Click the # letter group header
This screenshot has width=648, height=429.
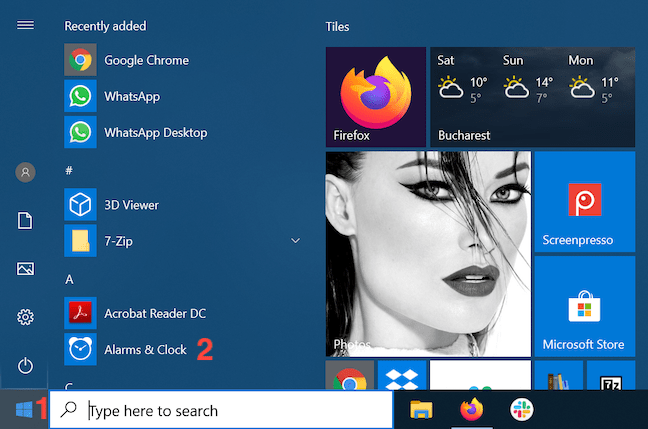tap(69, 170)
